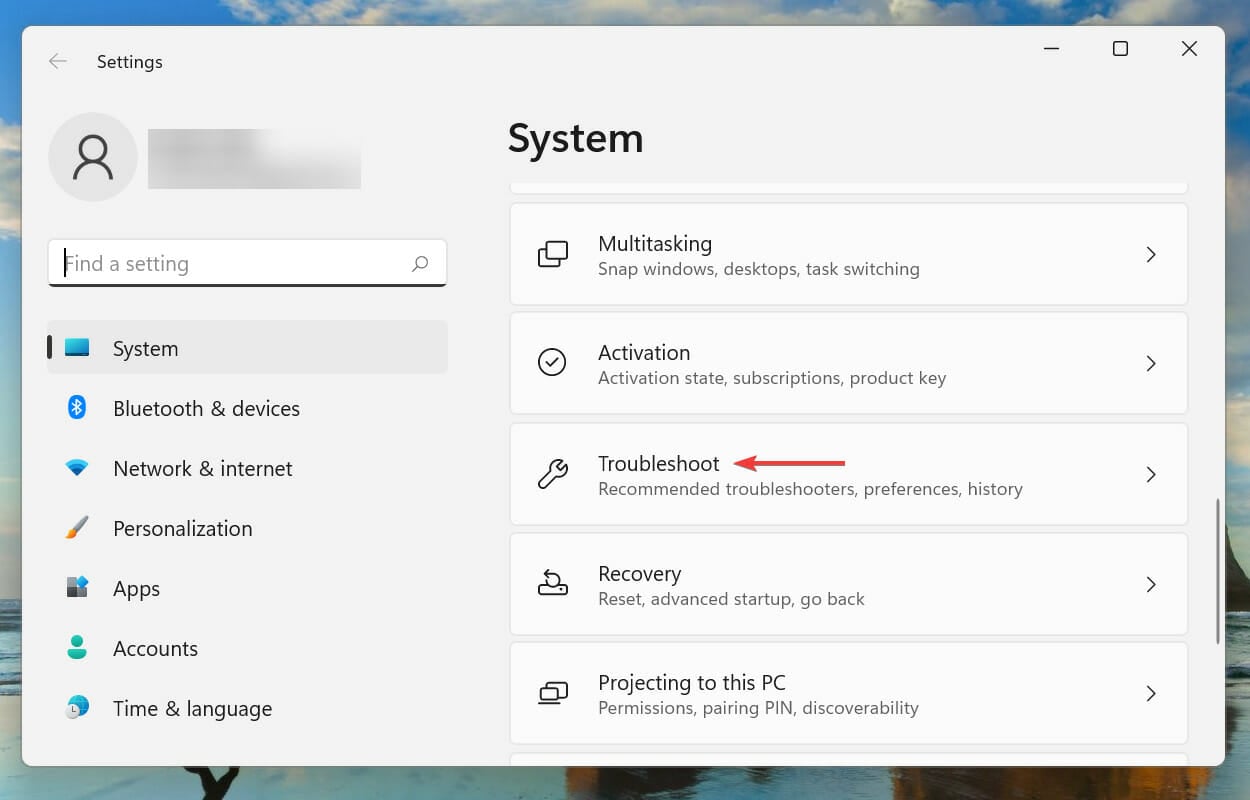Expand Activation with its chevron arrow
The height and width of the screenshot is (800, 1250).
click(1151, 363)
